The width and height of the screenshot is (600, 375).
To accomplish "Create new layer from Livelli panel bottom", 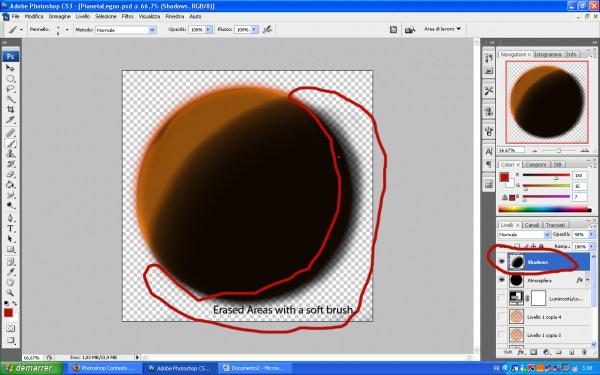I will 571,352.
